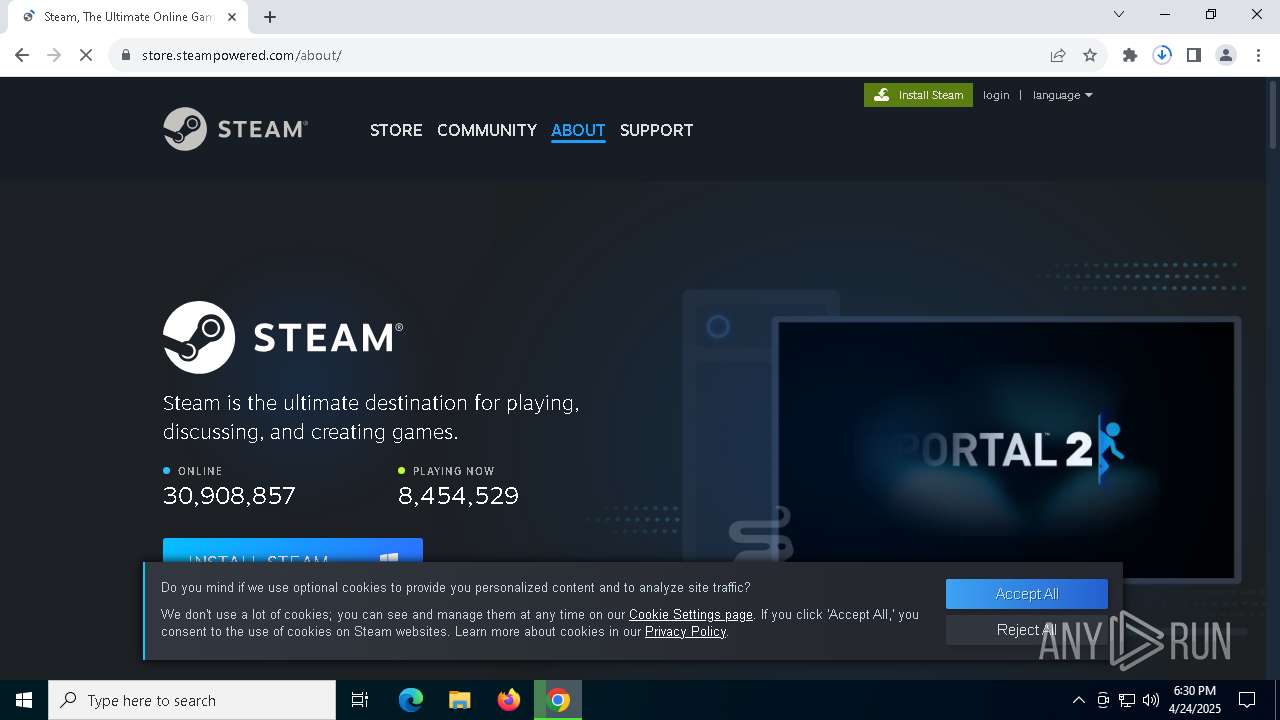Share this page via the share icon
The height and width of the screenshot is (720, 1280).
[x=1057, y=55]
